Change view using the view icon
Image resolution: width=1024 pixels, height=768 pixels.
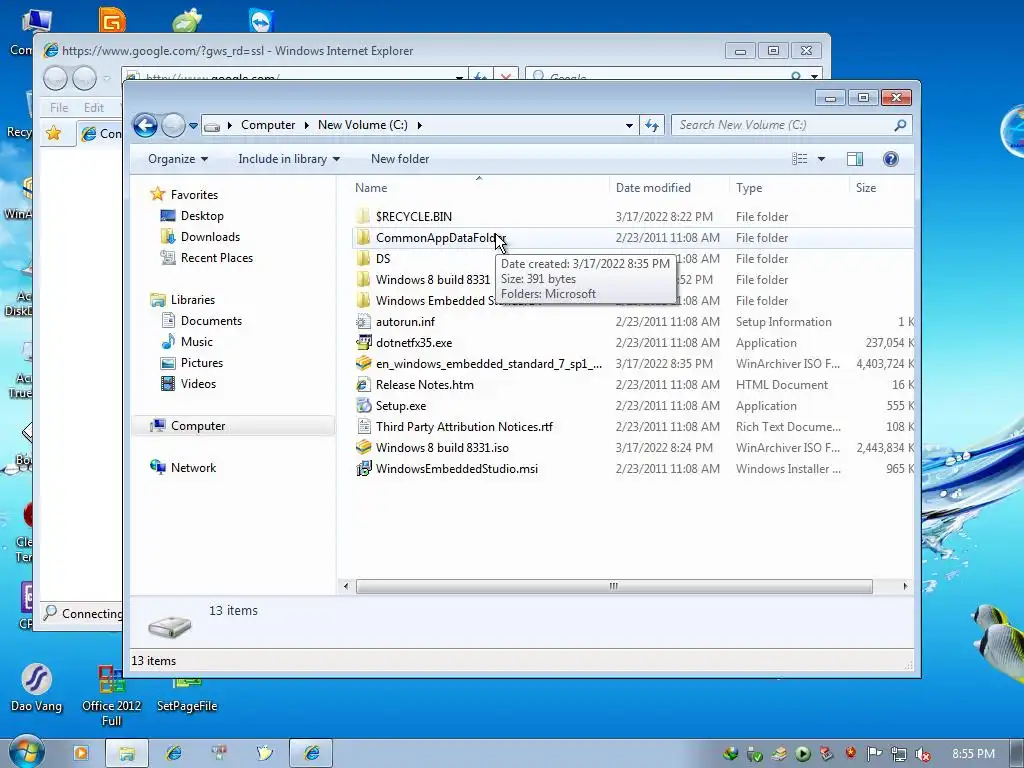(799, 159)
